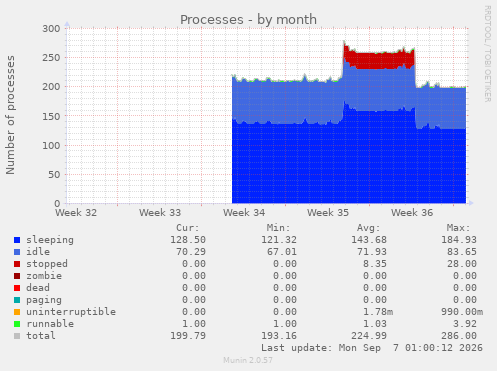Click sleeping current value 128.50

[188, 240]
